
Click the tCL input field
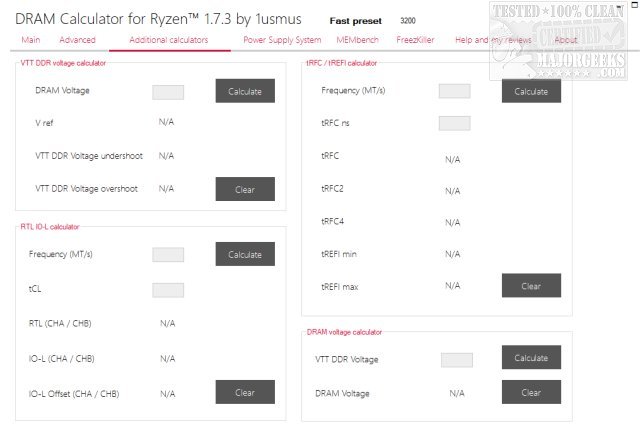(x=168, y=290)
